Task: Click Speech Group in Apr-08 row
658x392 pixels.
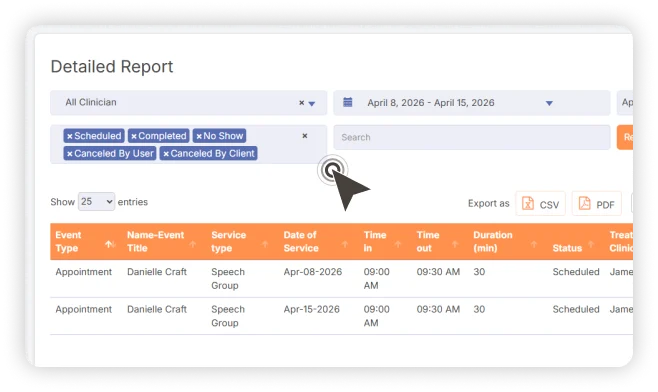Action: tap(228, 279)
